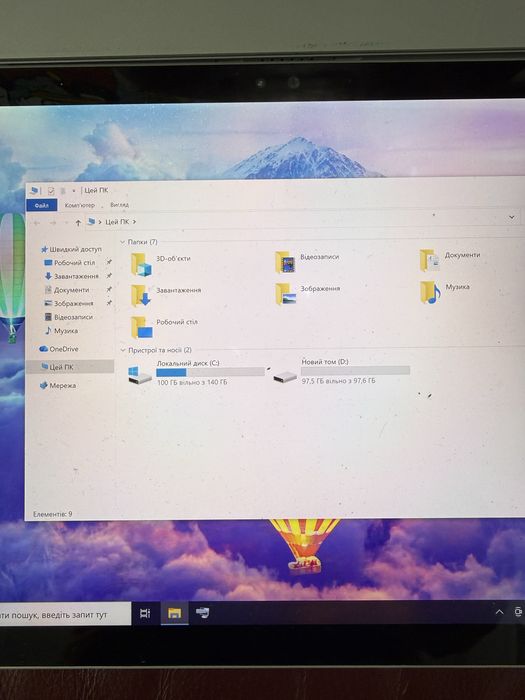Viewport: 525px width, 700px height.
Task: Click the Елементів: 9 status bar text
Action: click(x=53, y=514)
